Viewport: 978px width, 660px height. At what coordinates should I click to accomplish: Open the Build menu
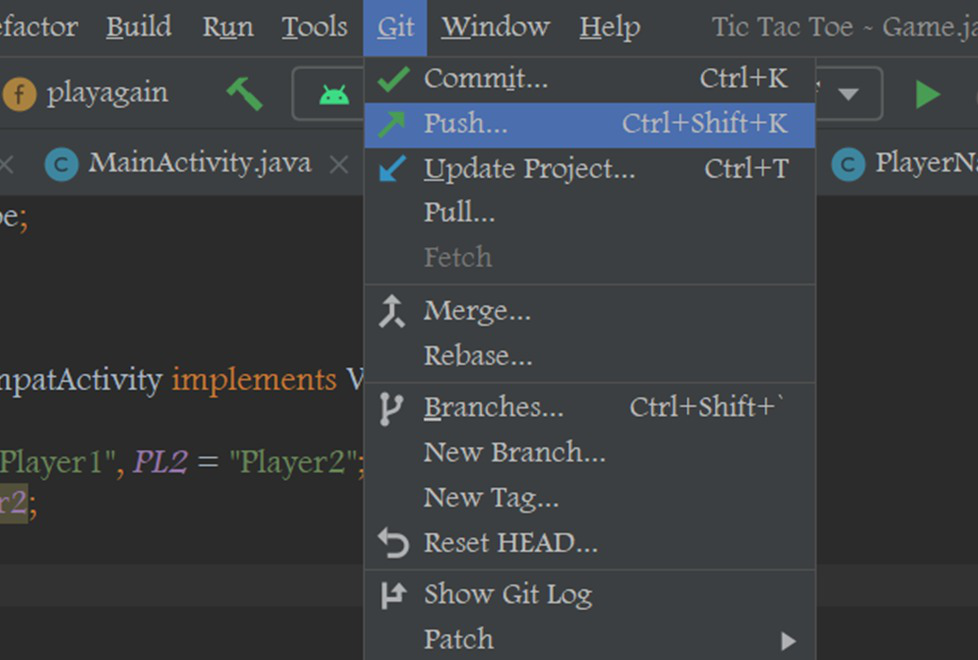tap(138, 27)
